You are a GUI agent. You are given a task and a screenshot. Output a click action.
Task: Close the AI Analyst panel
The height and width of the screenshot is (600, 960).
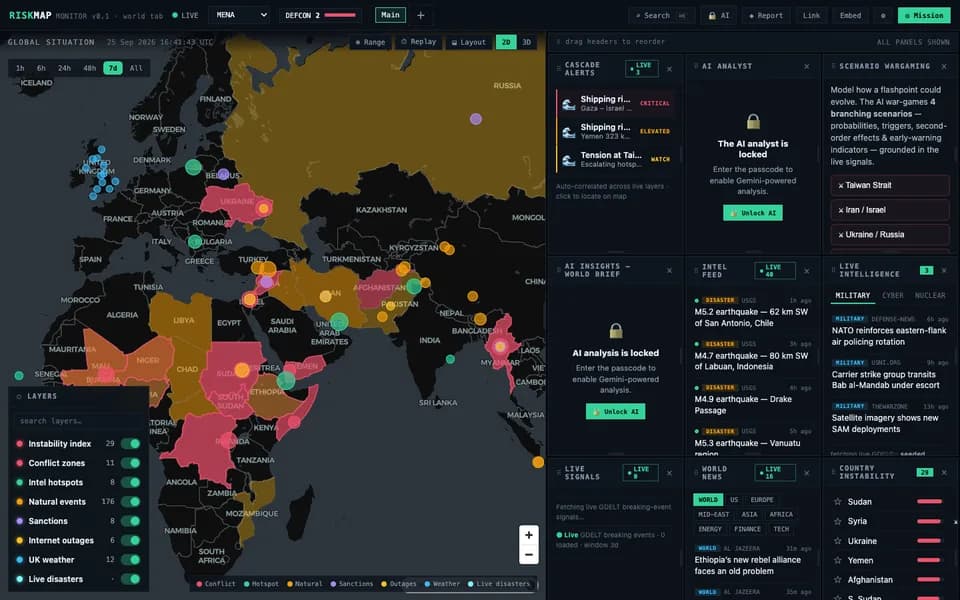pos(806,66)
